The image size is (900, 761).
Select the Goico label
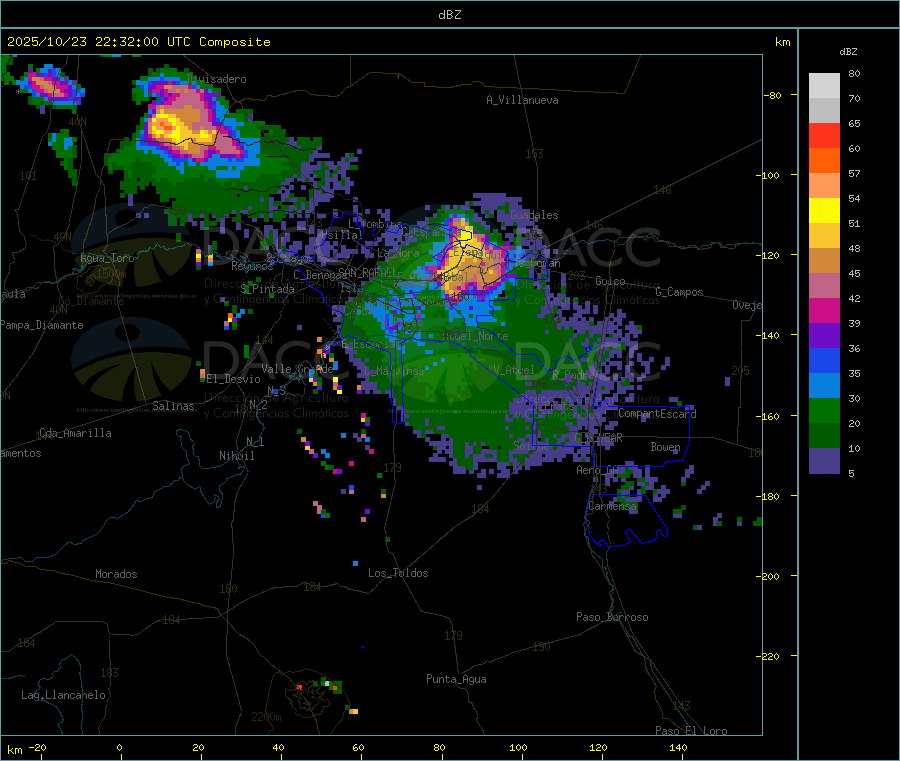tap(610, 281)
